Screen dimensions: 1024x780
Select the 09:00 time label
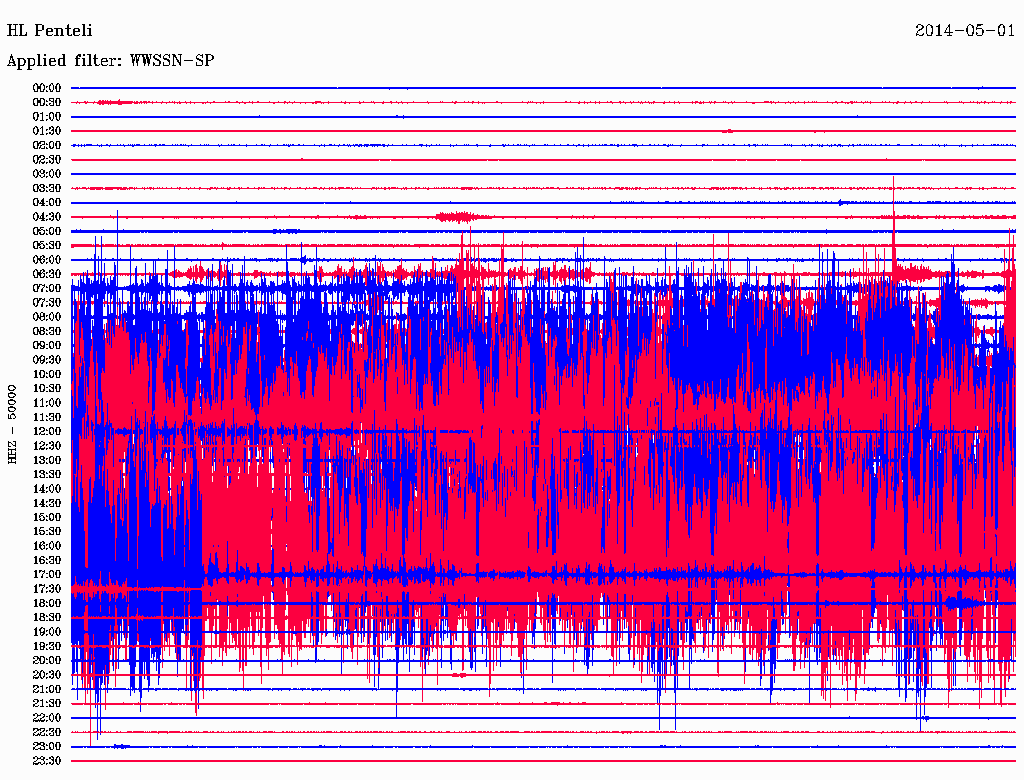click(x=47, y=346)
